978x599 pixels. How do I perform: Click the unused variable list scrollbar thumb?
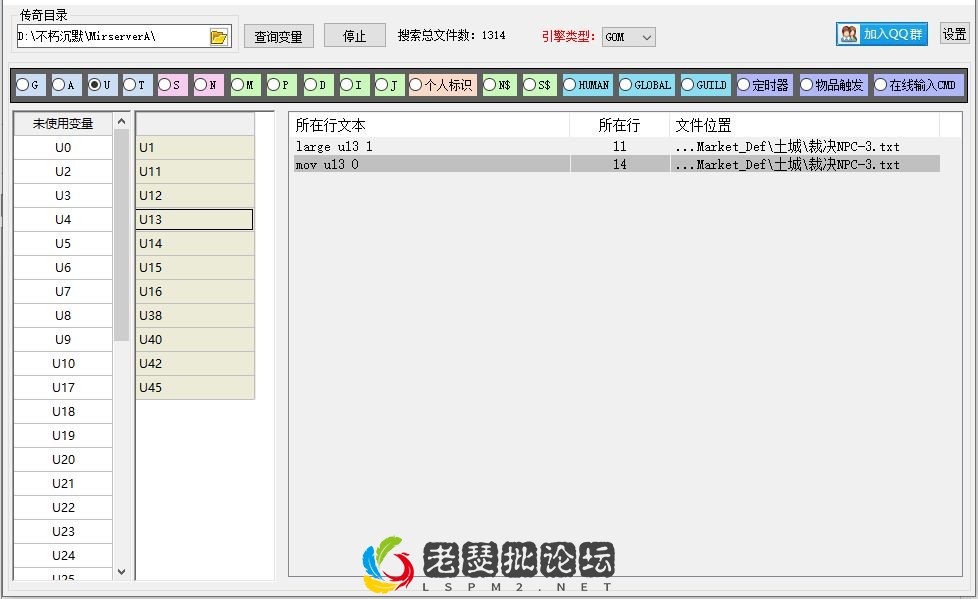click(x=122, y=235)
